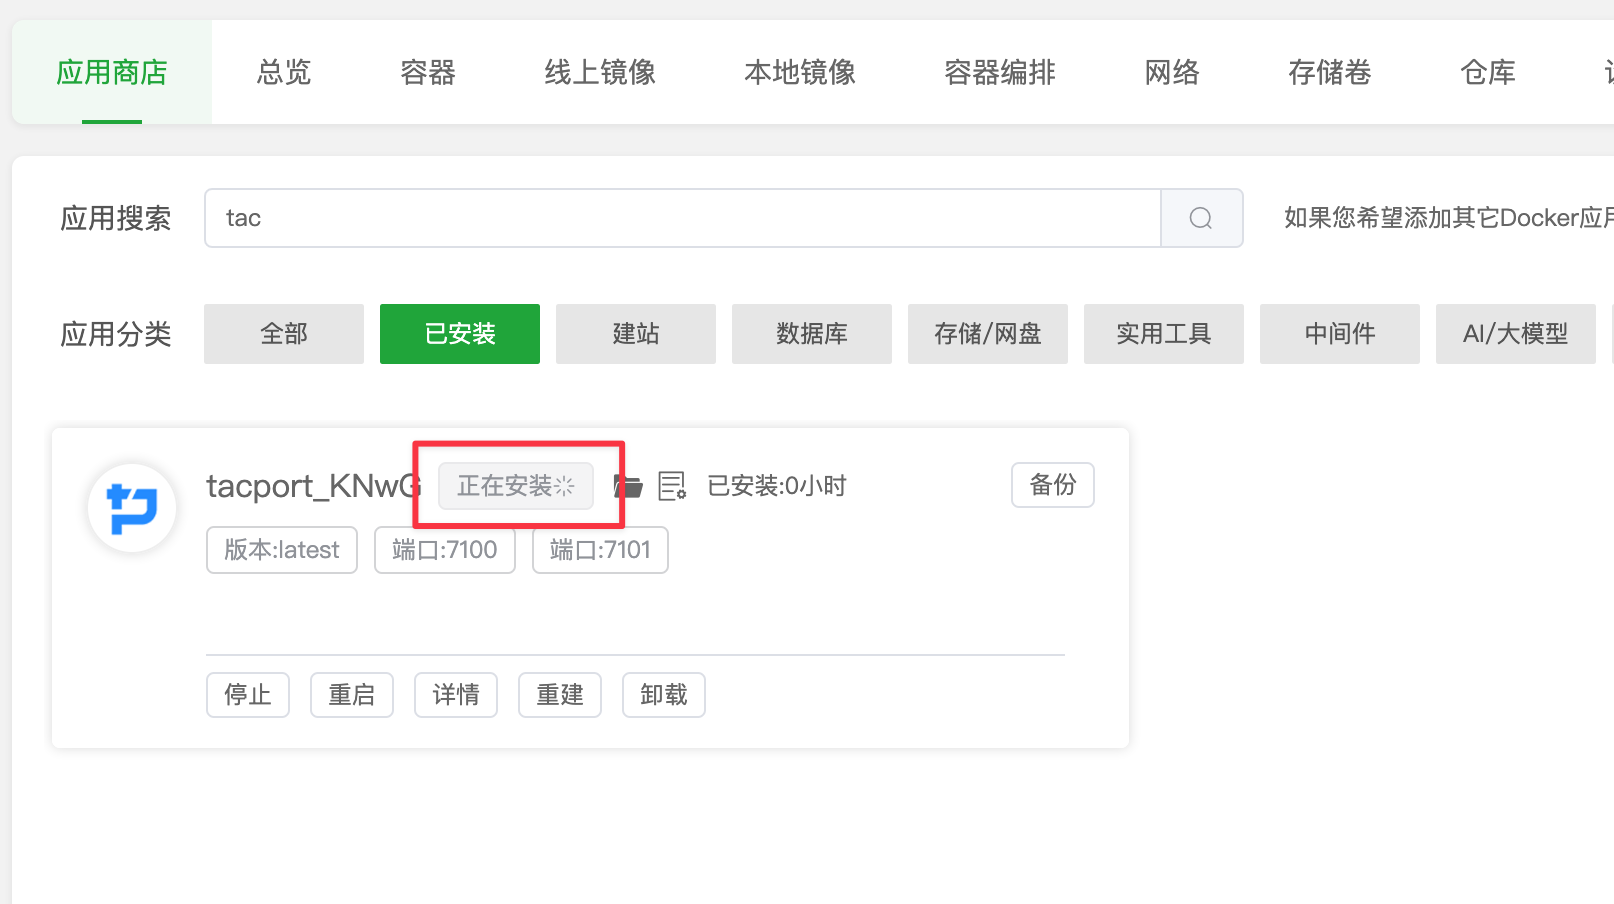The width and height of the screenshot is (1614, 904).
Task: Click the search magnifier icon
Action: [1201, 218]
